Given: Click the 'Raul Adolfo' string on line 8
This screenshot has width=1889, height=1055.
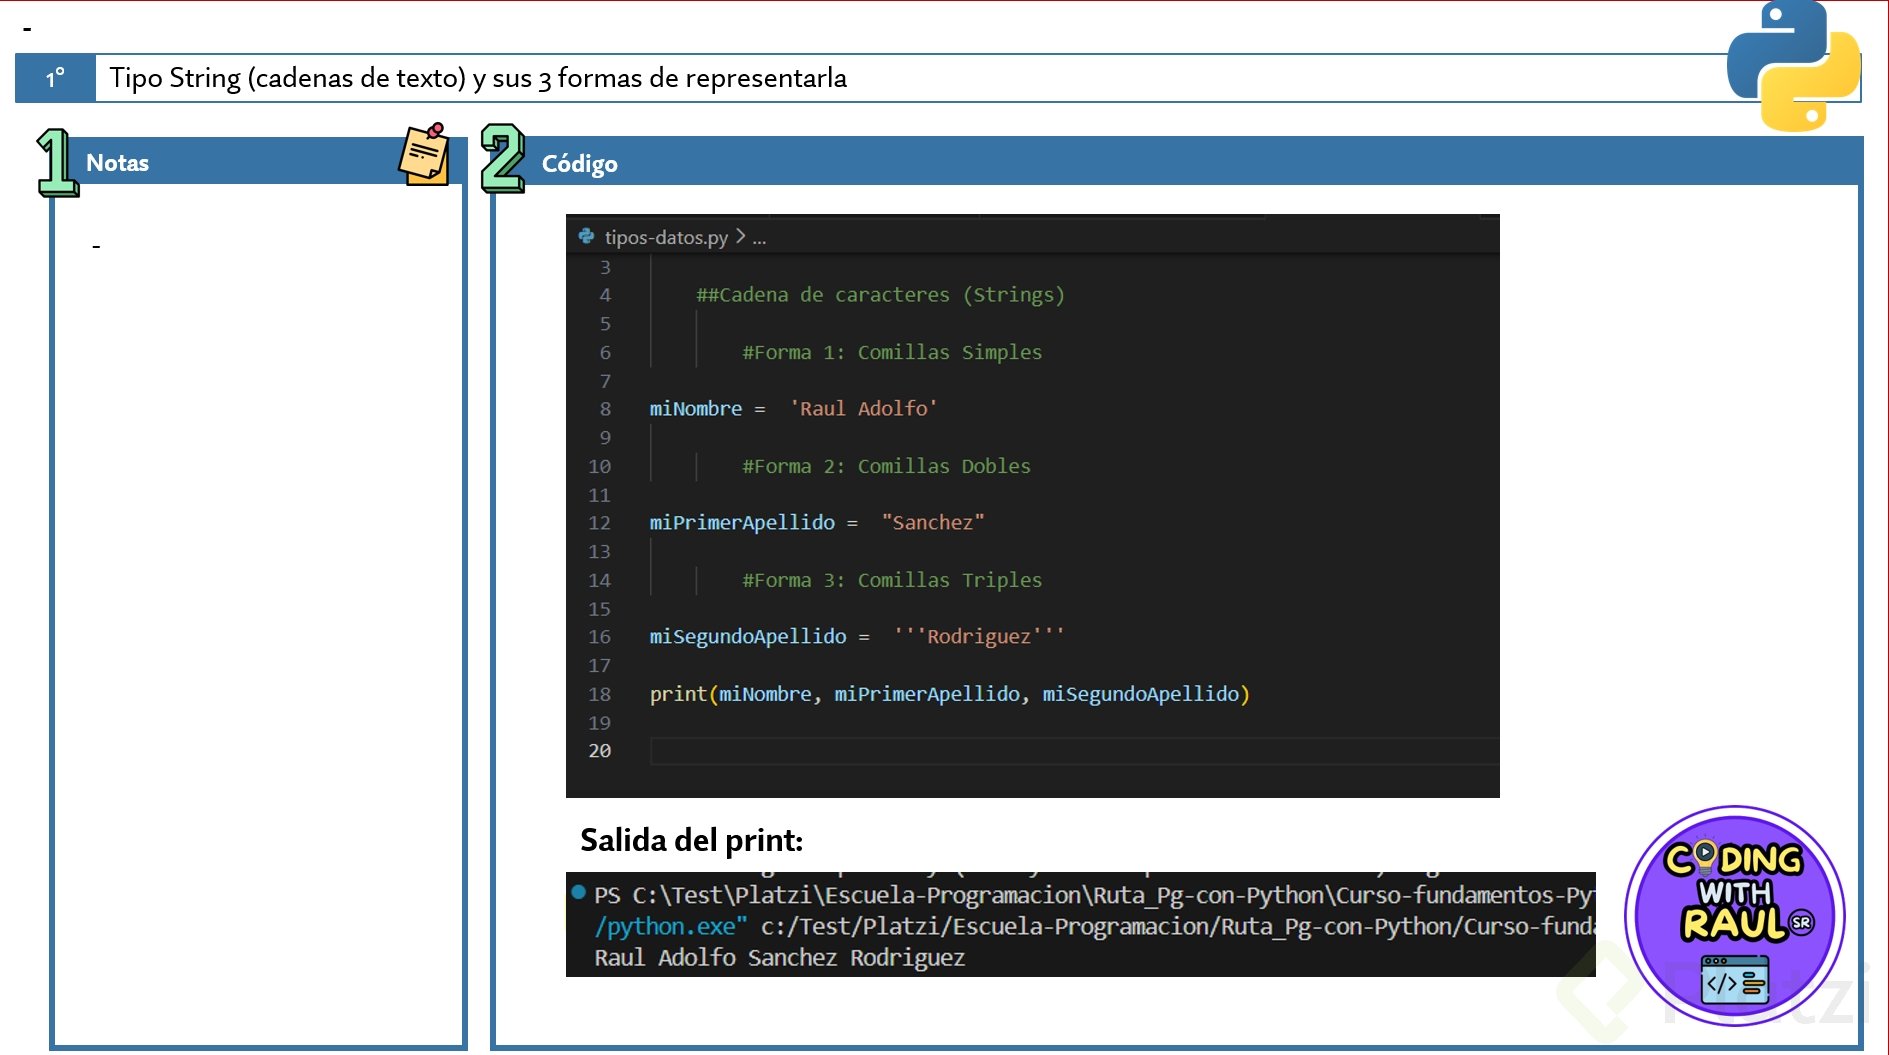Looking at the screenshot, I should 863,409.
